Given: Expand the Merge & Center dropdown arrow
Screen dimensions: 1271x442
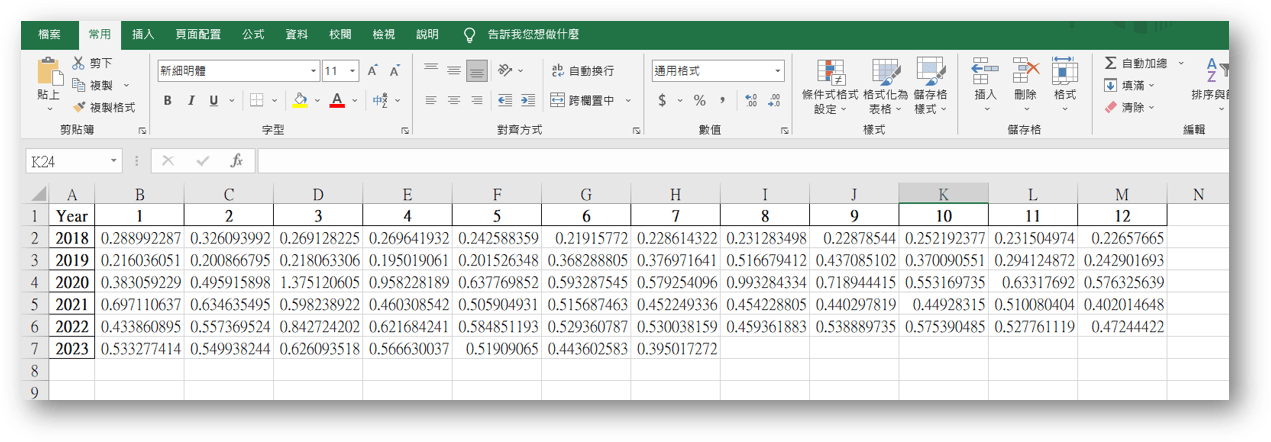Looking at the screenshot, I should tap(628, 100).
